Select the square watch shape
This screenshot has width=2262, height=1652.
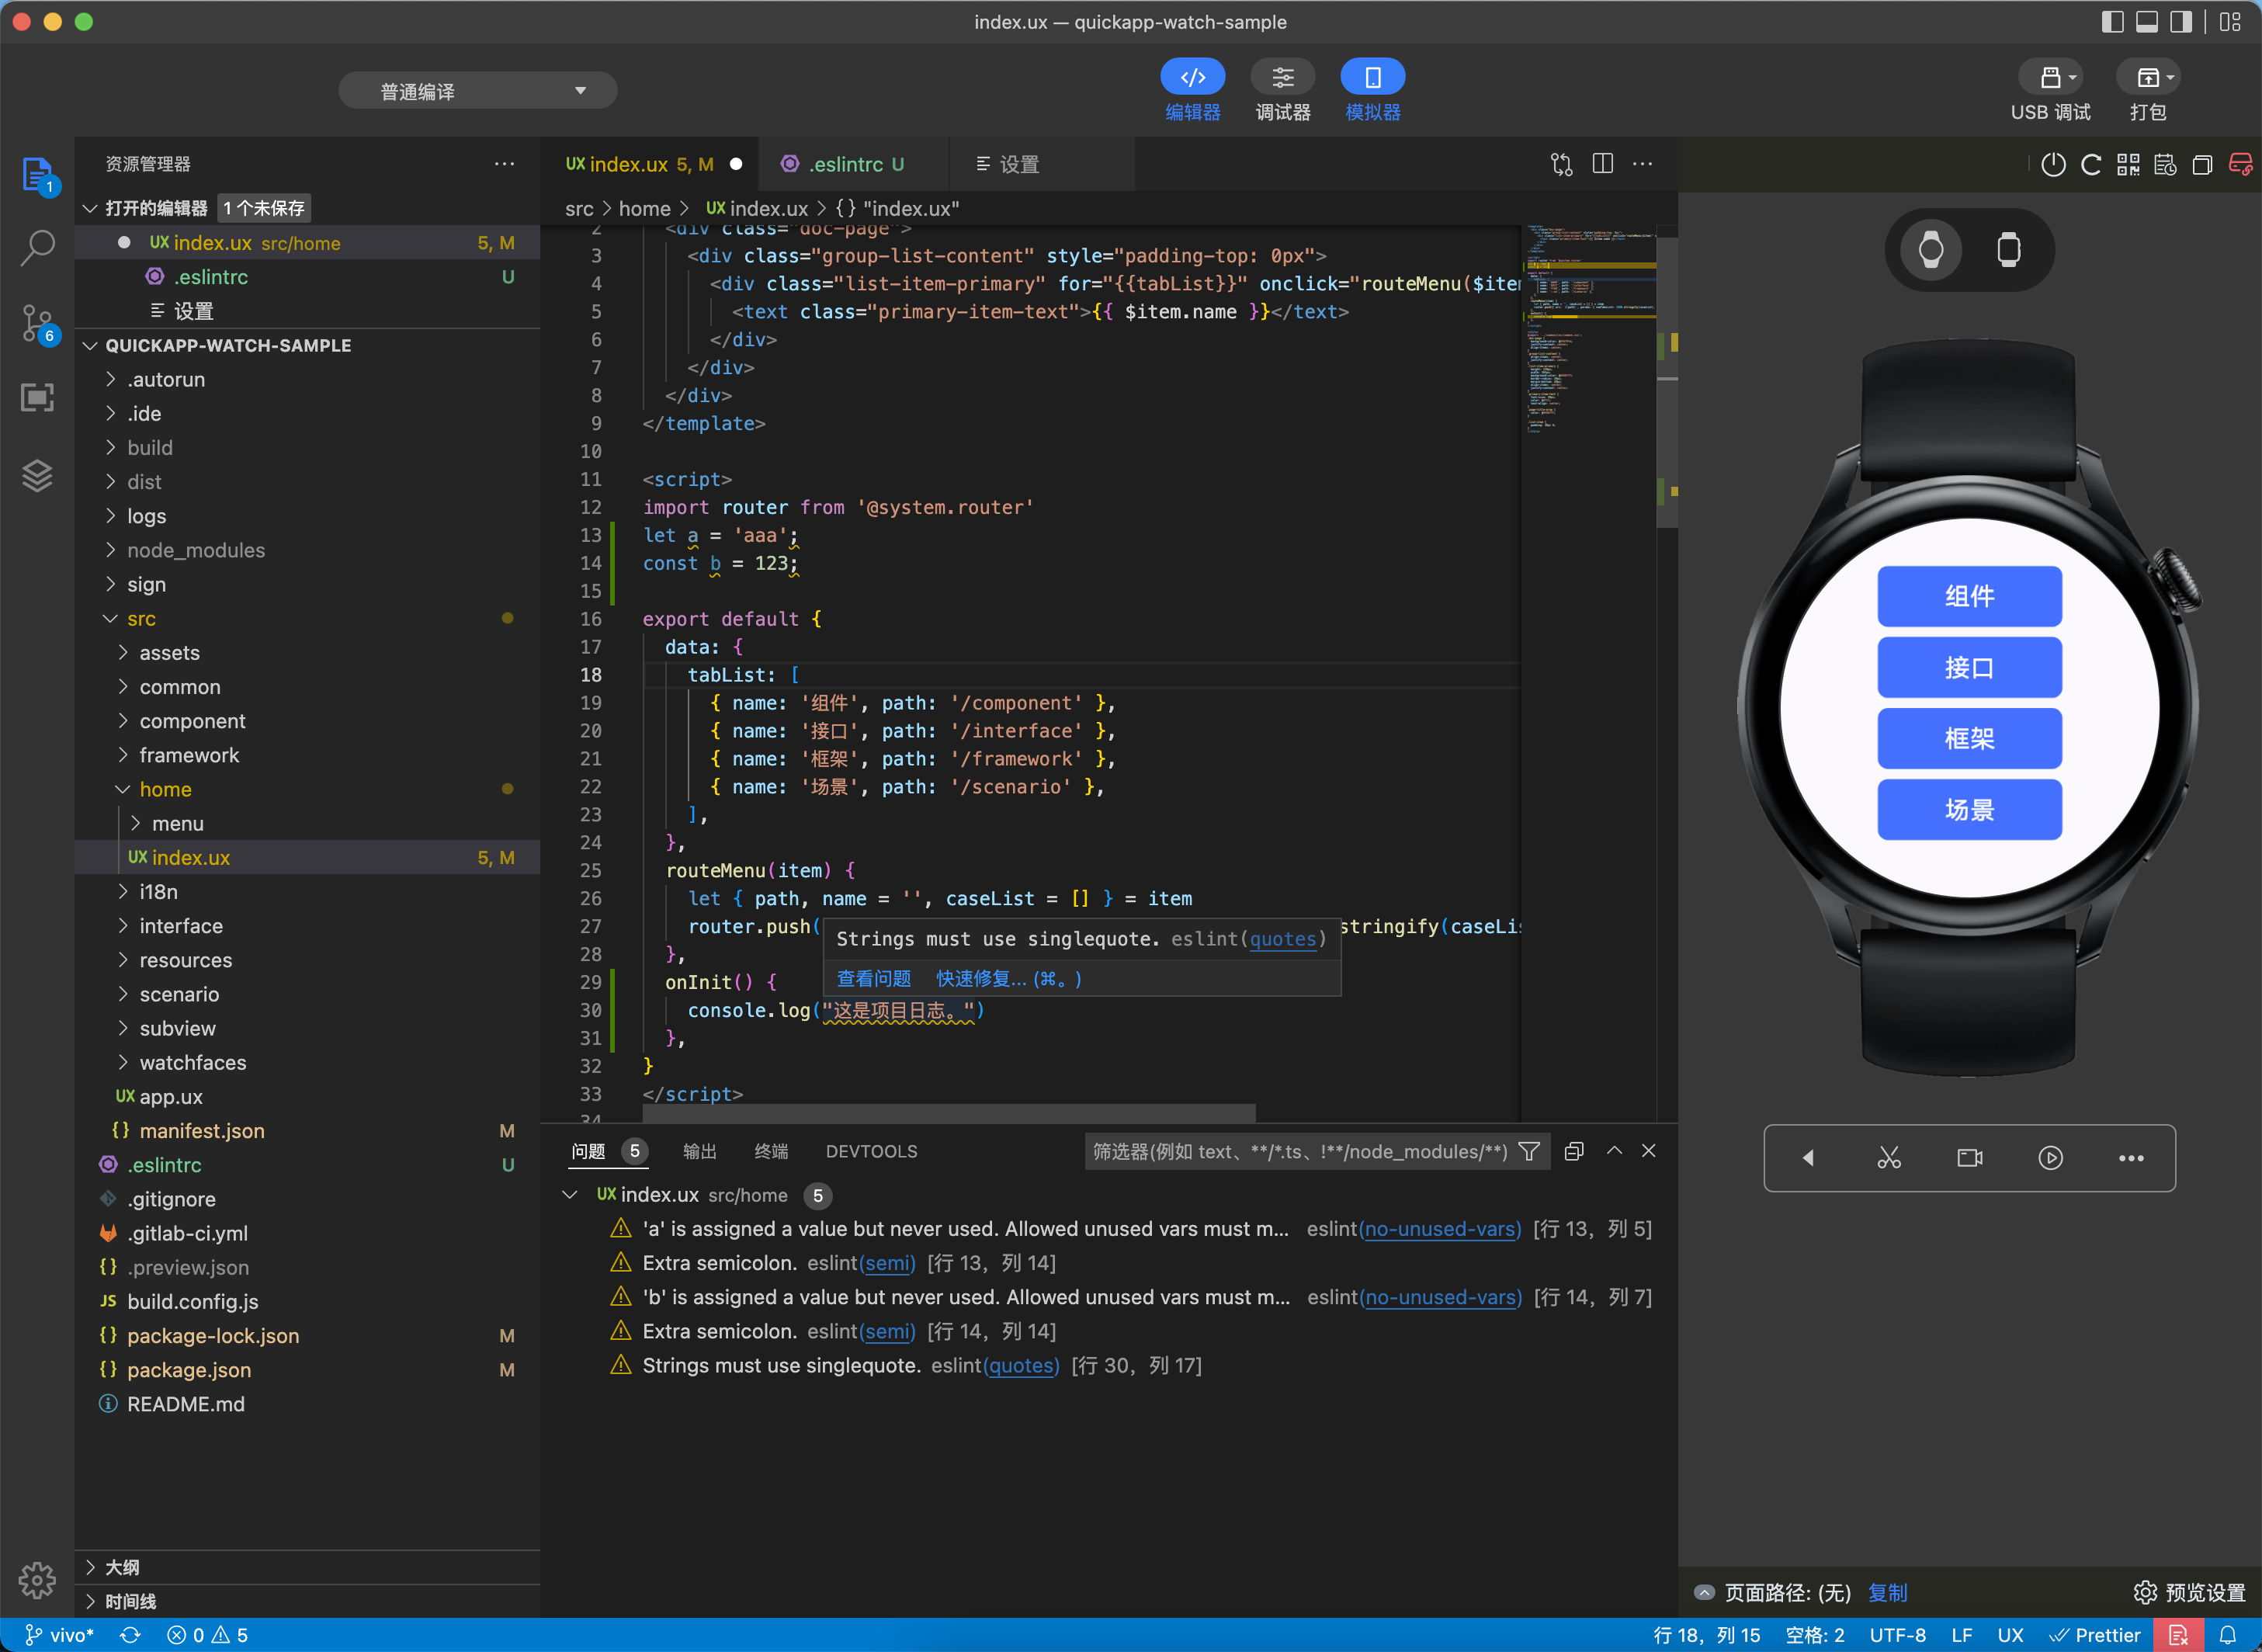pos(2008,249)
